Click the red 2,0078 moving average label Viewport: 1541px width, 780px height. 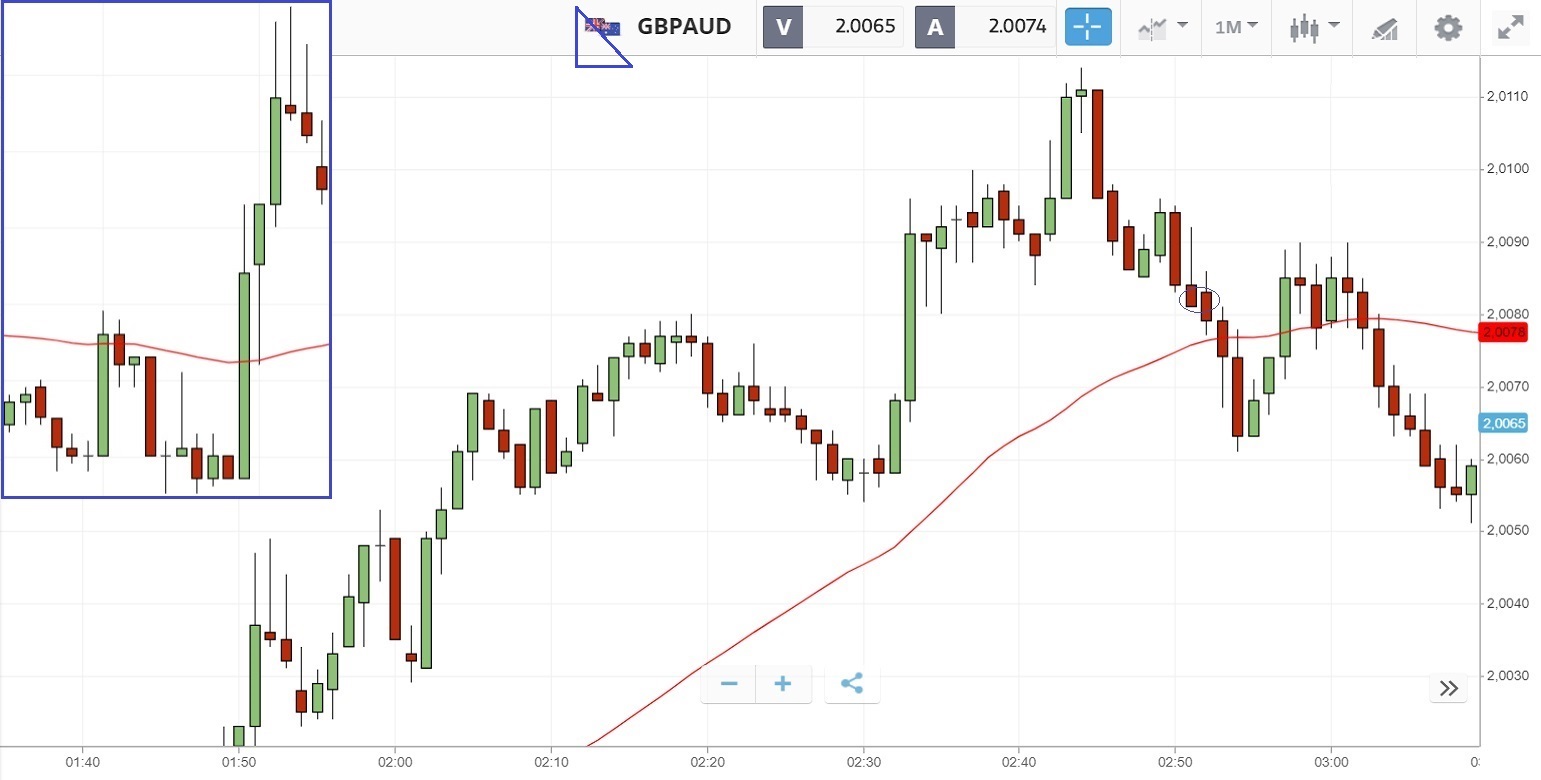point(1504,333)
